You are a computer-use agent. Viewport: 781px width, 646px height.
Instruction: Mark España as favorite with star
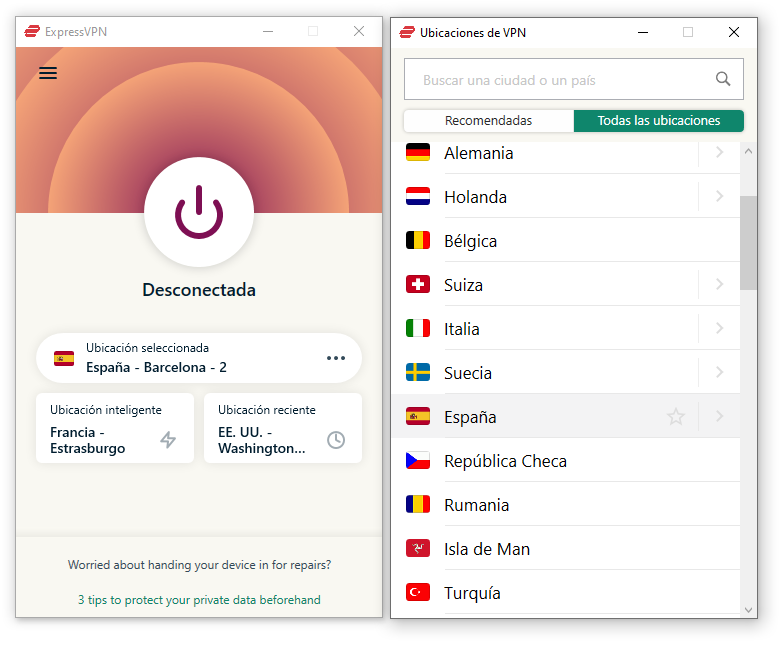[676, 416]
